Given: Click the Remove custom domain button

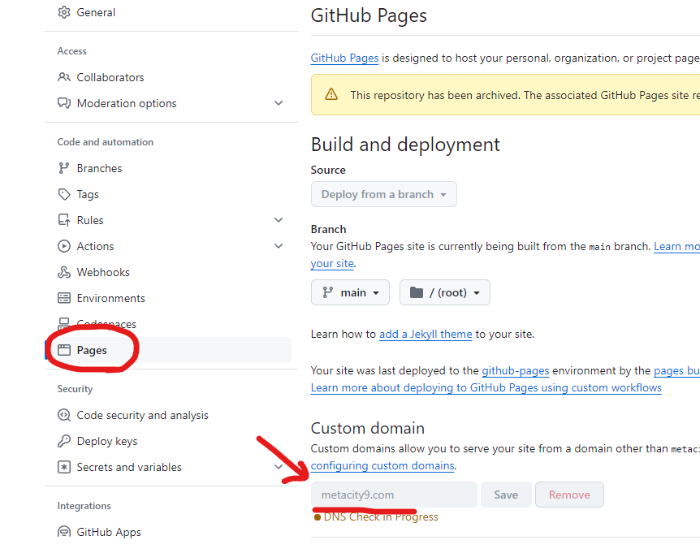Looking at the screenshot, I should (x=569, y=495).
